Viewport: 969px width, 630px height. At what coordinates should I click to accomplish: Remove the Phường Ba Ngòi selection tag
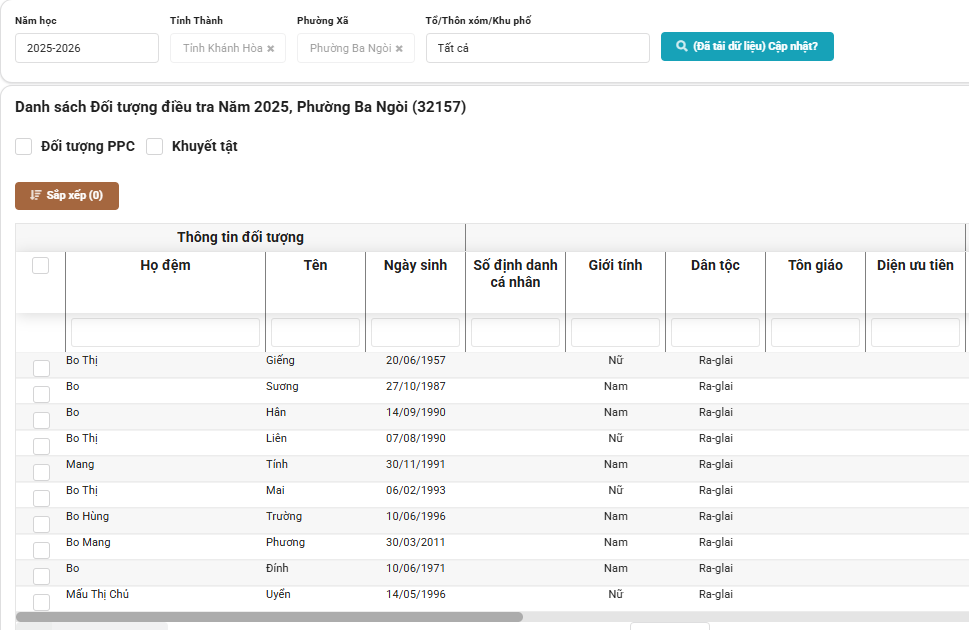(x=399, y=48)
